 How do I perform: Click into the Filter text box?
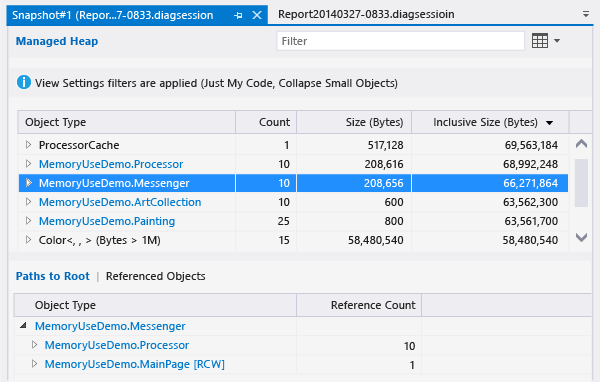[x=400, y=41]
